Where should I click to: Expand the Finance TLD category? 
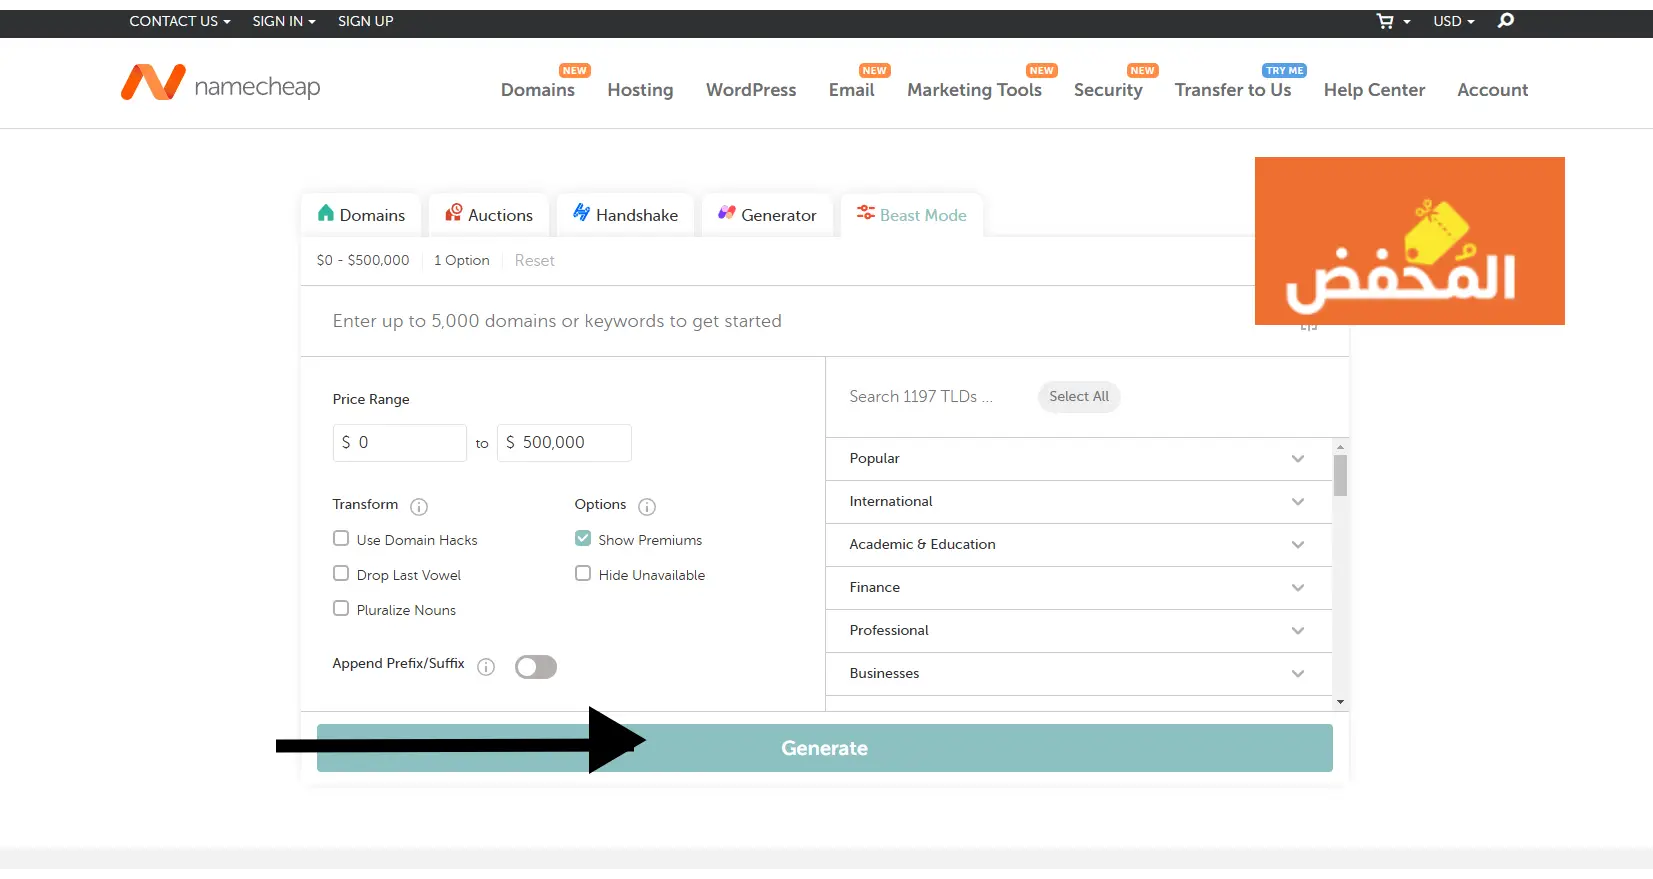point(1079,588)
